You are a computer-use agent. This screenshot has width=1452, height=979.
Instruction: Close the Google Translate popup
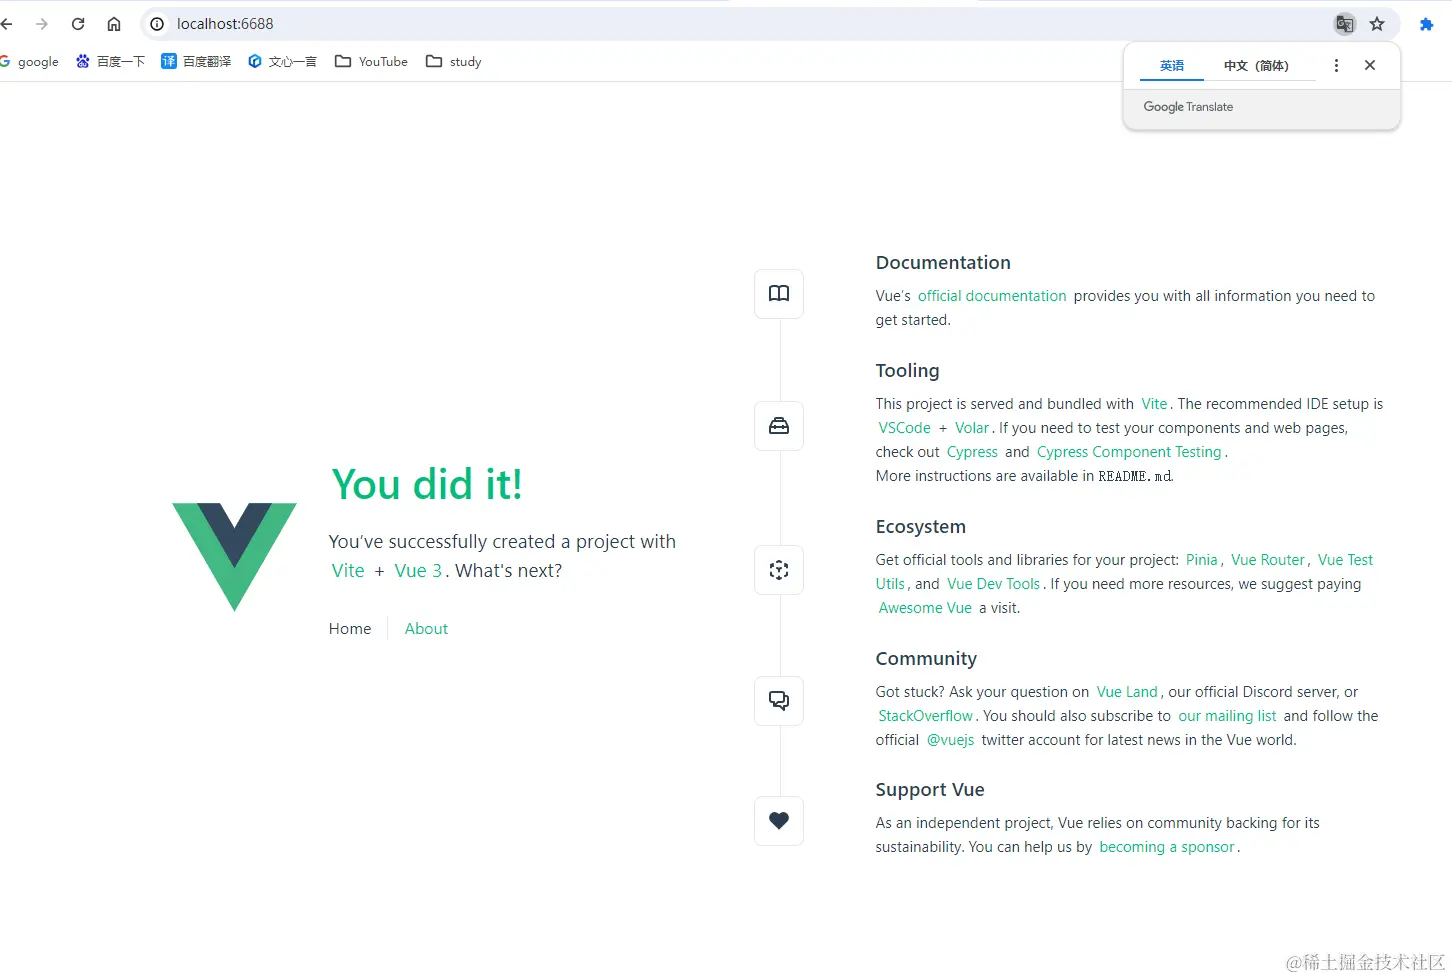point(1370,66)
